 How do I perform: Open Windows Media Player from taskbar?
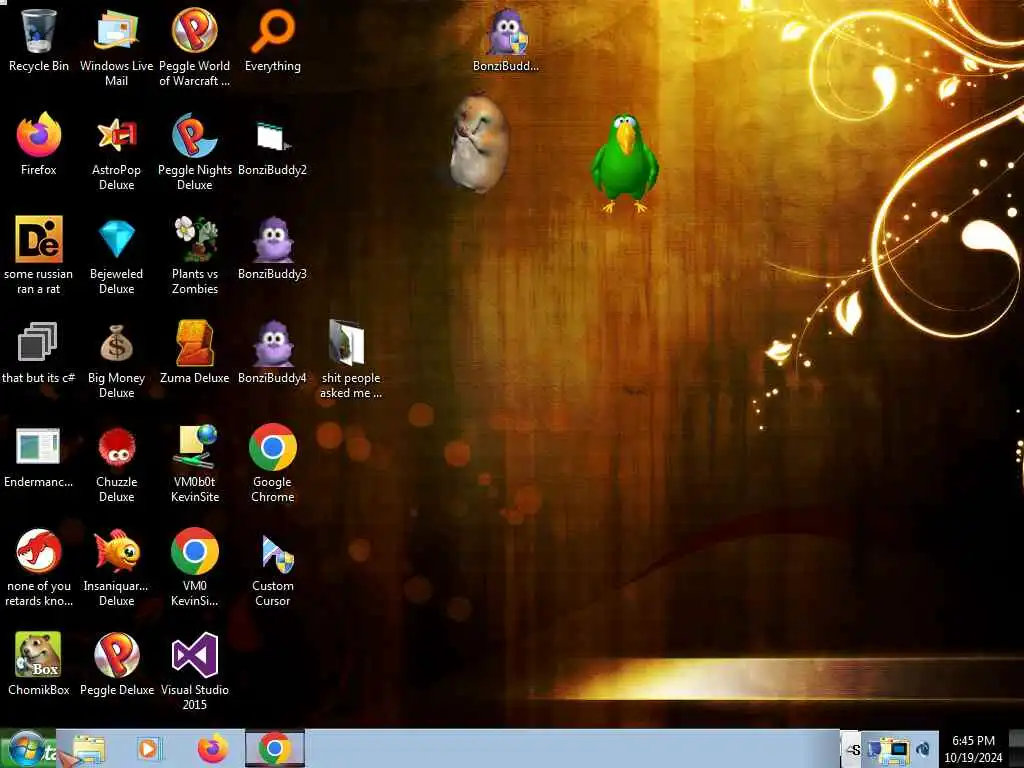click(x=150, y=748)
